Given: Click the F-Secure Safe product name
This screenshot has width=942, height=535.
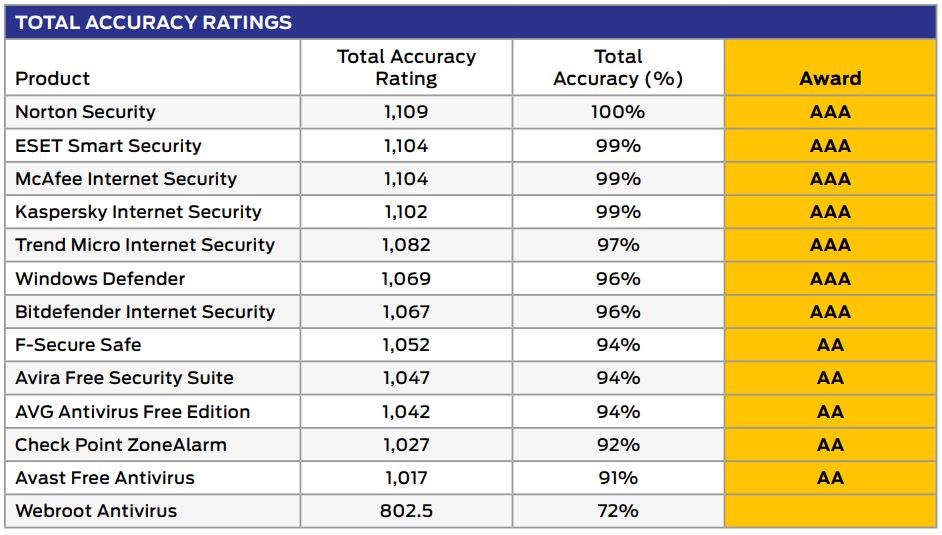Looking at the screenshot, I should point(78,345).
